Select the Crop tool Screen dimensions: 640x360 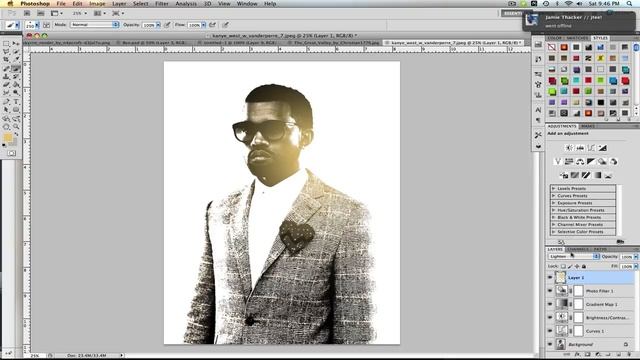(6, 60)
